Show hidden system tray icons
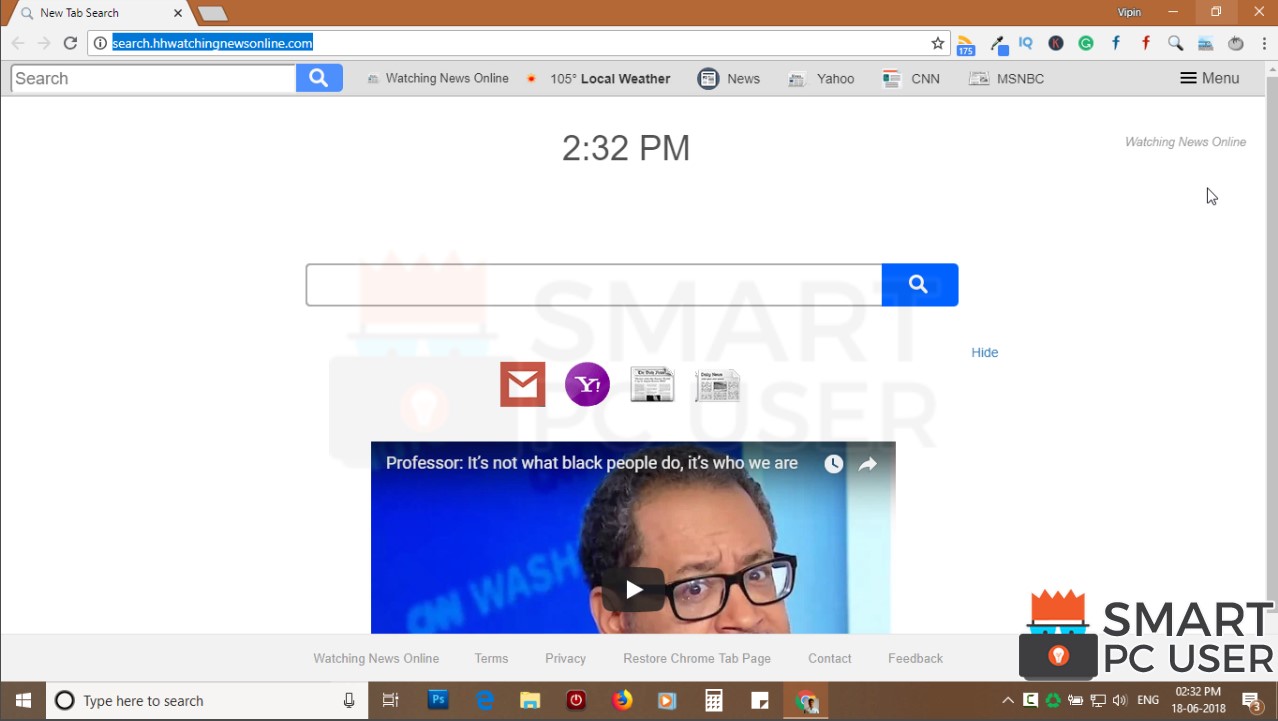 [x=1008, y=700]
